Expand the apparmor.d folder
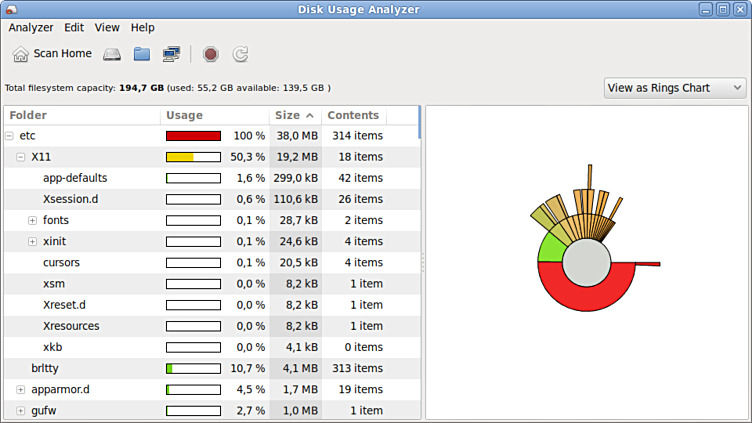Screen dimensions: 752x423 21,389
